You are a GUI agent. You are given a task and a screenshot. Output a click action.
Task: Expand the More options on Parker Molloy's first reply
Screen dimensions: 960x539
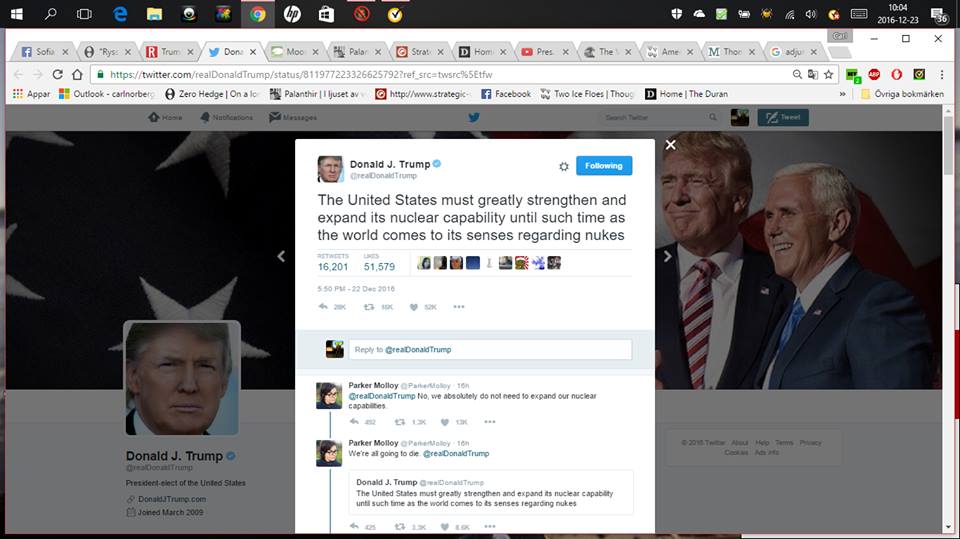[x=490, y=422]
